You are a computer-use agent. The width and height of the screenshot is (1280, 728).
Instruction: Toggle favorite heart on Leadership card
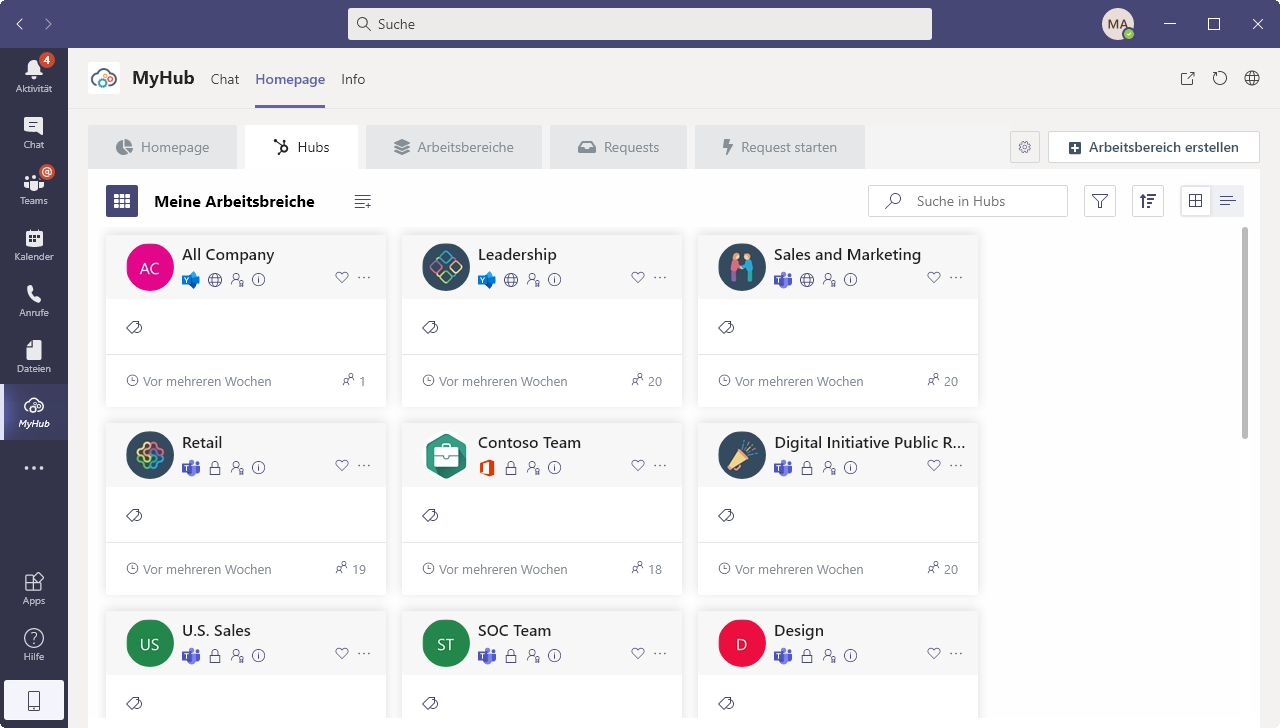[638, 278]
